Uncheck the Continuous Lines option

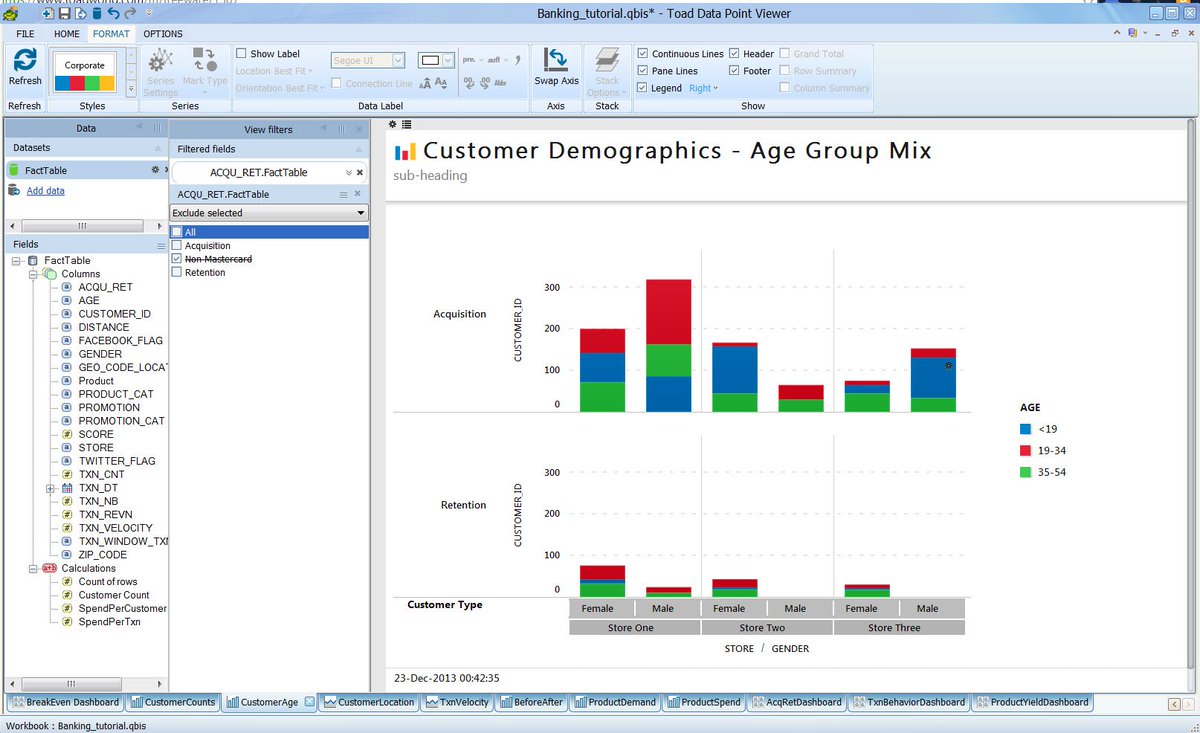tap(643, 54)
